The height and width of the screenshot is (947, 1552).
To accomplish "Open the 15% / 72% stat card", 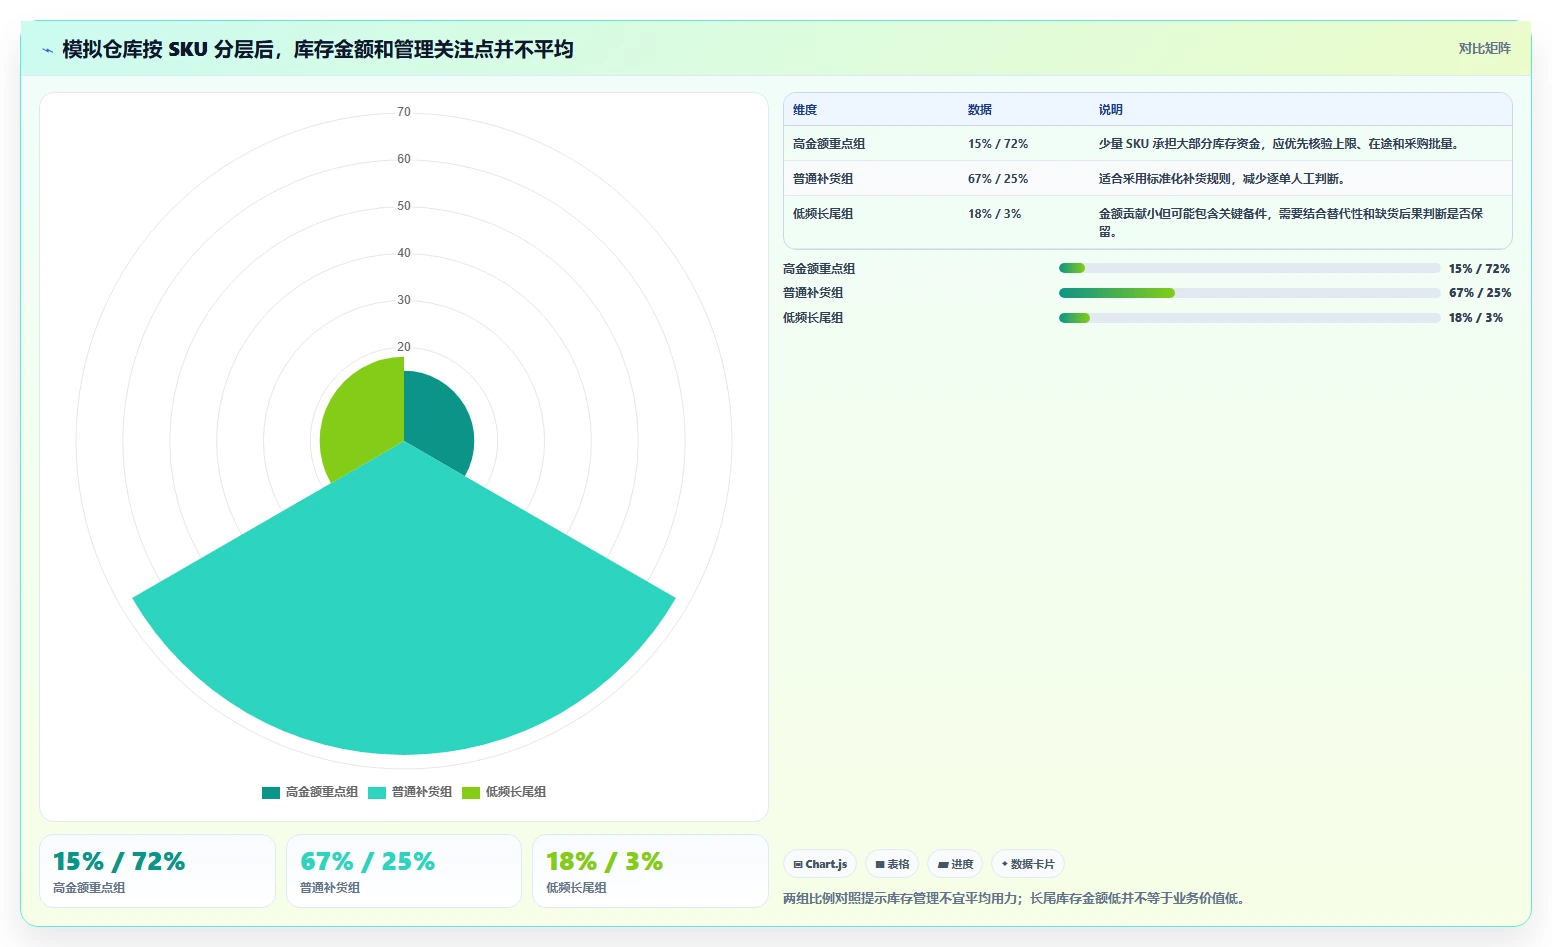I will pyautogui.click(x=157, y=871).
